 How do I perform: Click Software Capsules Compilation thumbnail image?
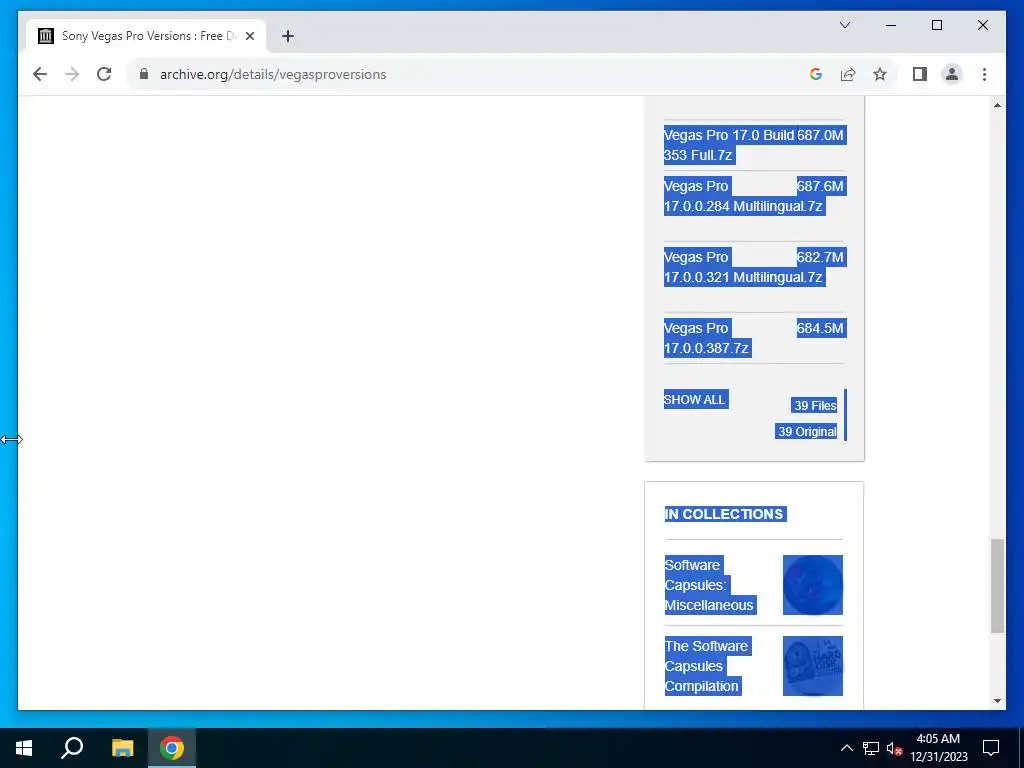[813, 666]
